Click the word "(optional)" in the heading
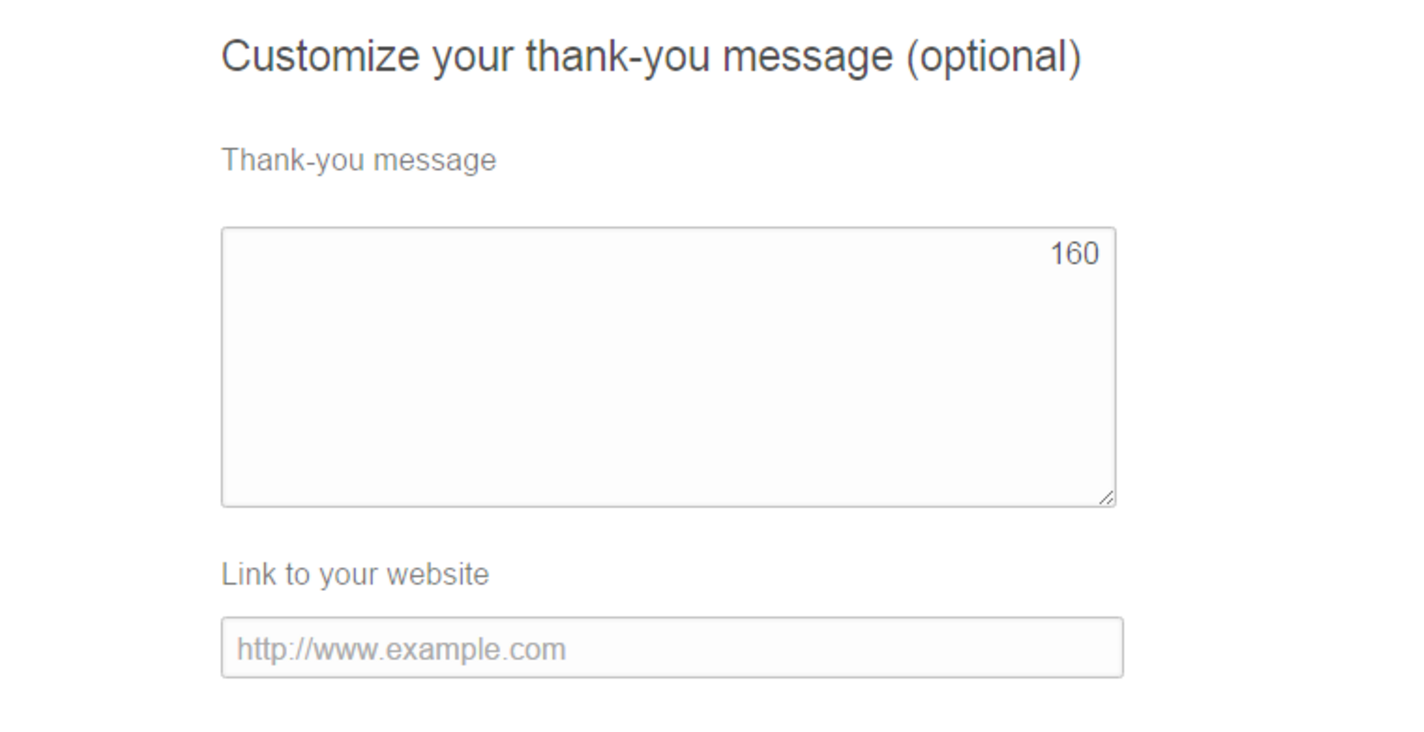 [x=993, y=56]
